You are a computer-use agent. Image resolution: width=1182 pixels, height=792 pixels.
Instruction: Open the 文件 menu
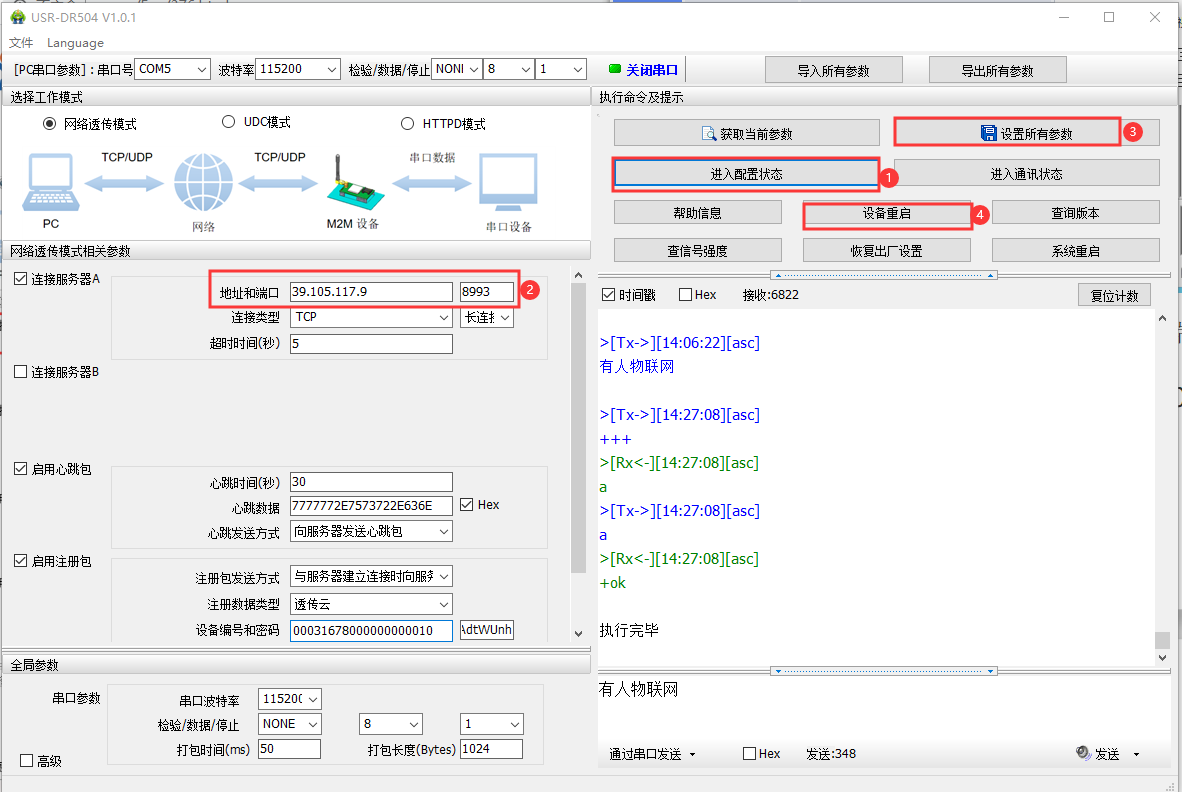21,43
